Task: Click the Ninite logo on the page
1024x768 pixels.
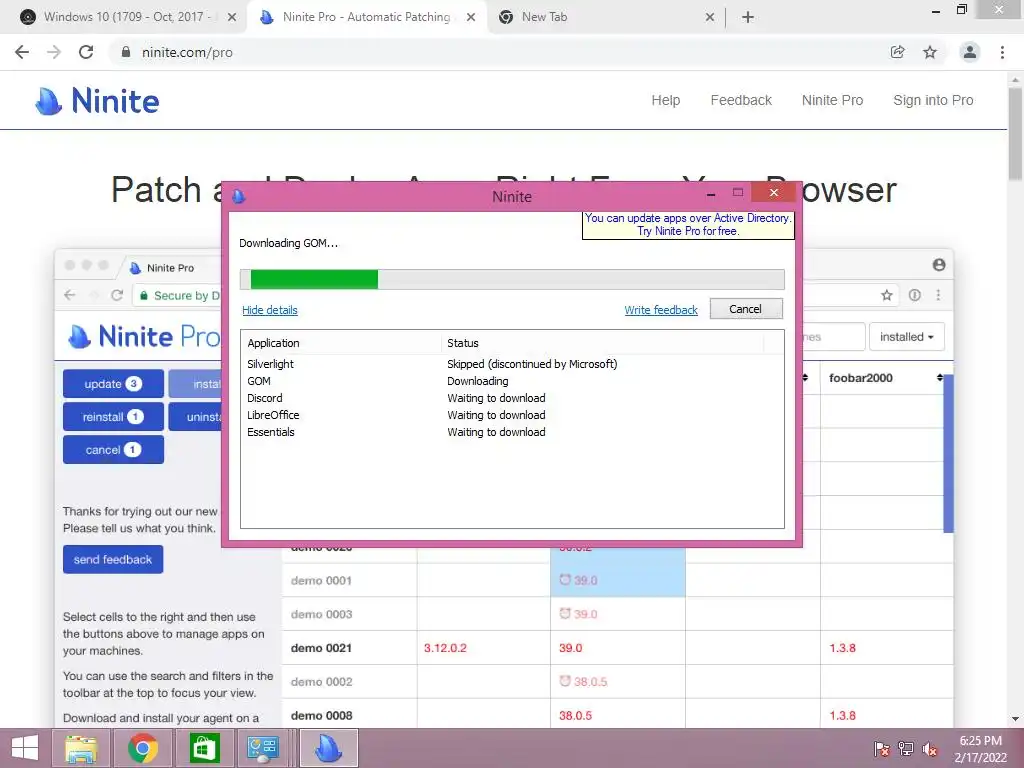Action: (97, 101)
